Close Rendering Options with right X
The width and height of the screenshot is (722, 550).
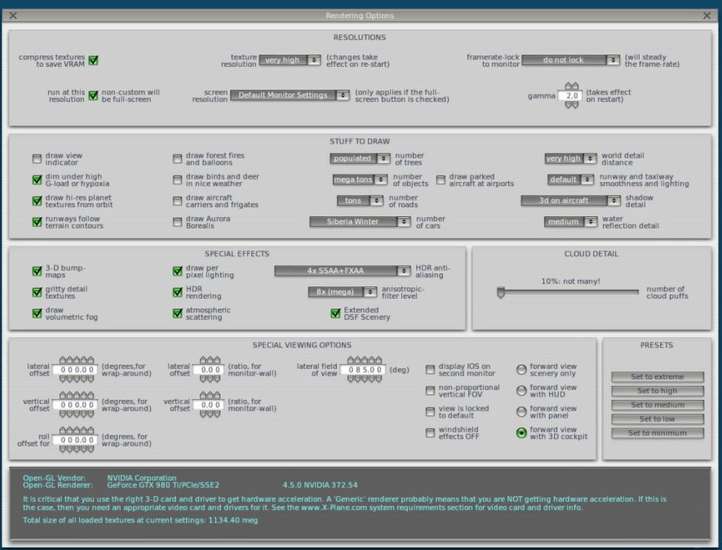pos(707,16)
